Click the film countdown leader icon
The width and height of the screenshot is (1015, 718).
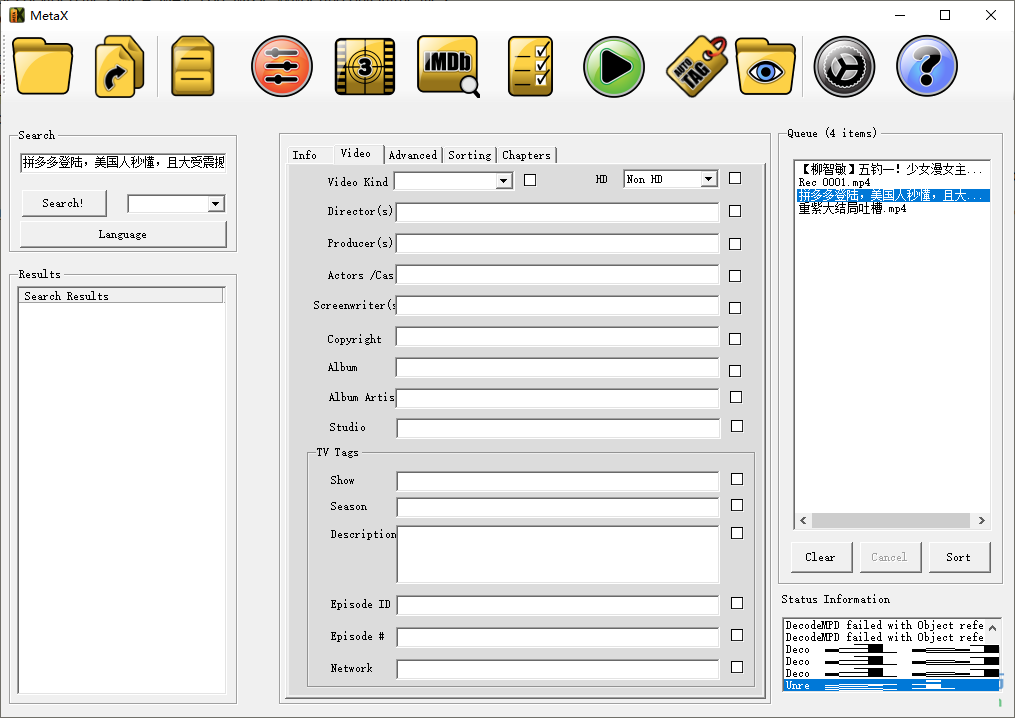point(364,66)
